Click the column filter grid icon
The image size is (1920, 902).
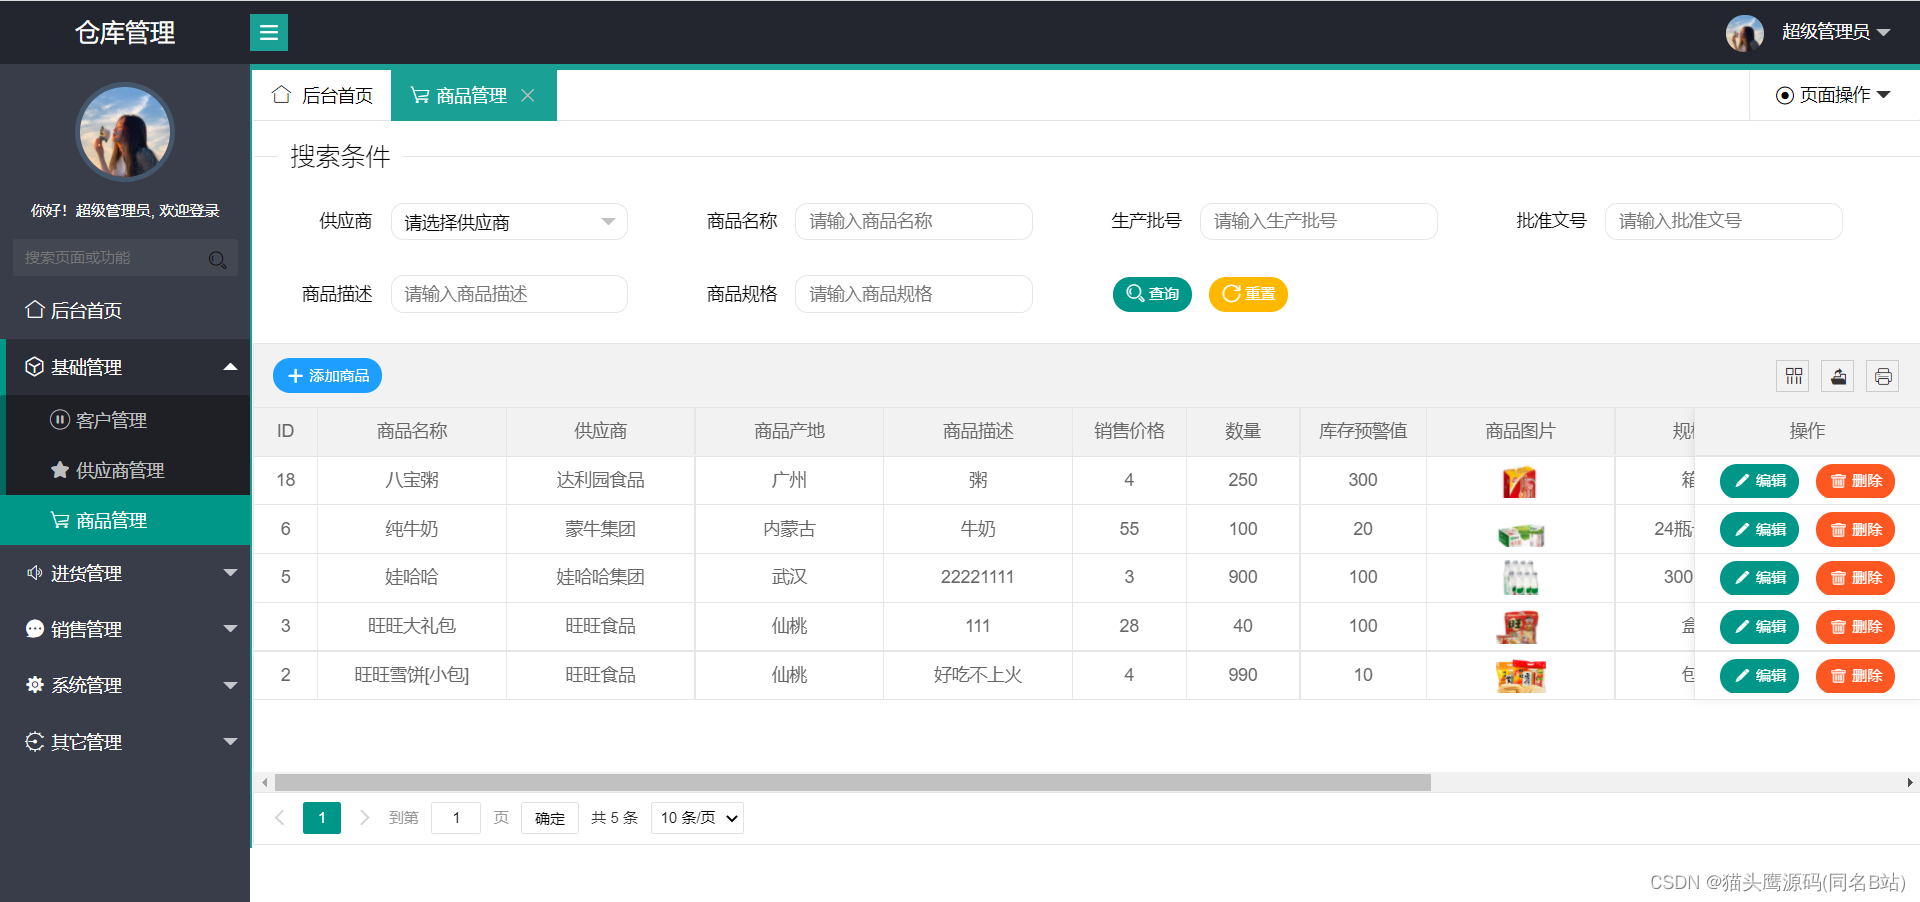coord(1793,376)
